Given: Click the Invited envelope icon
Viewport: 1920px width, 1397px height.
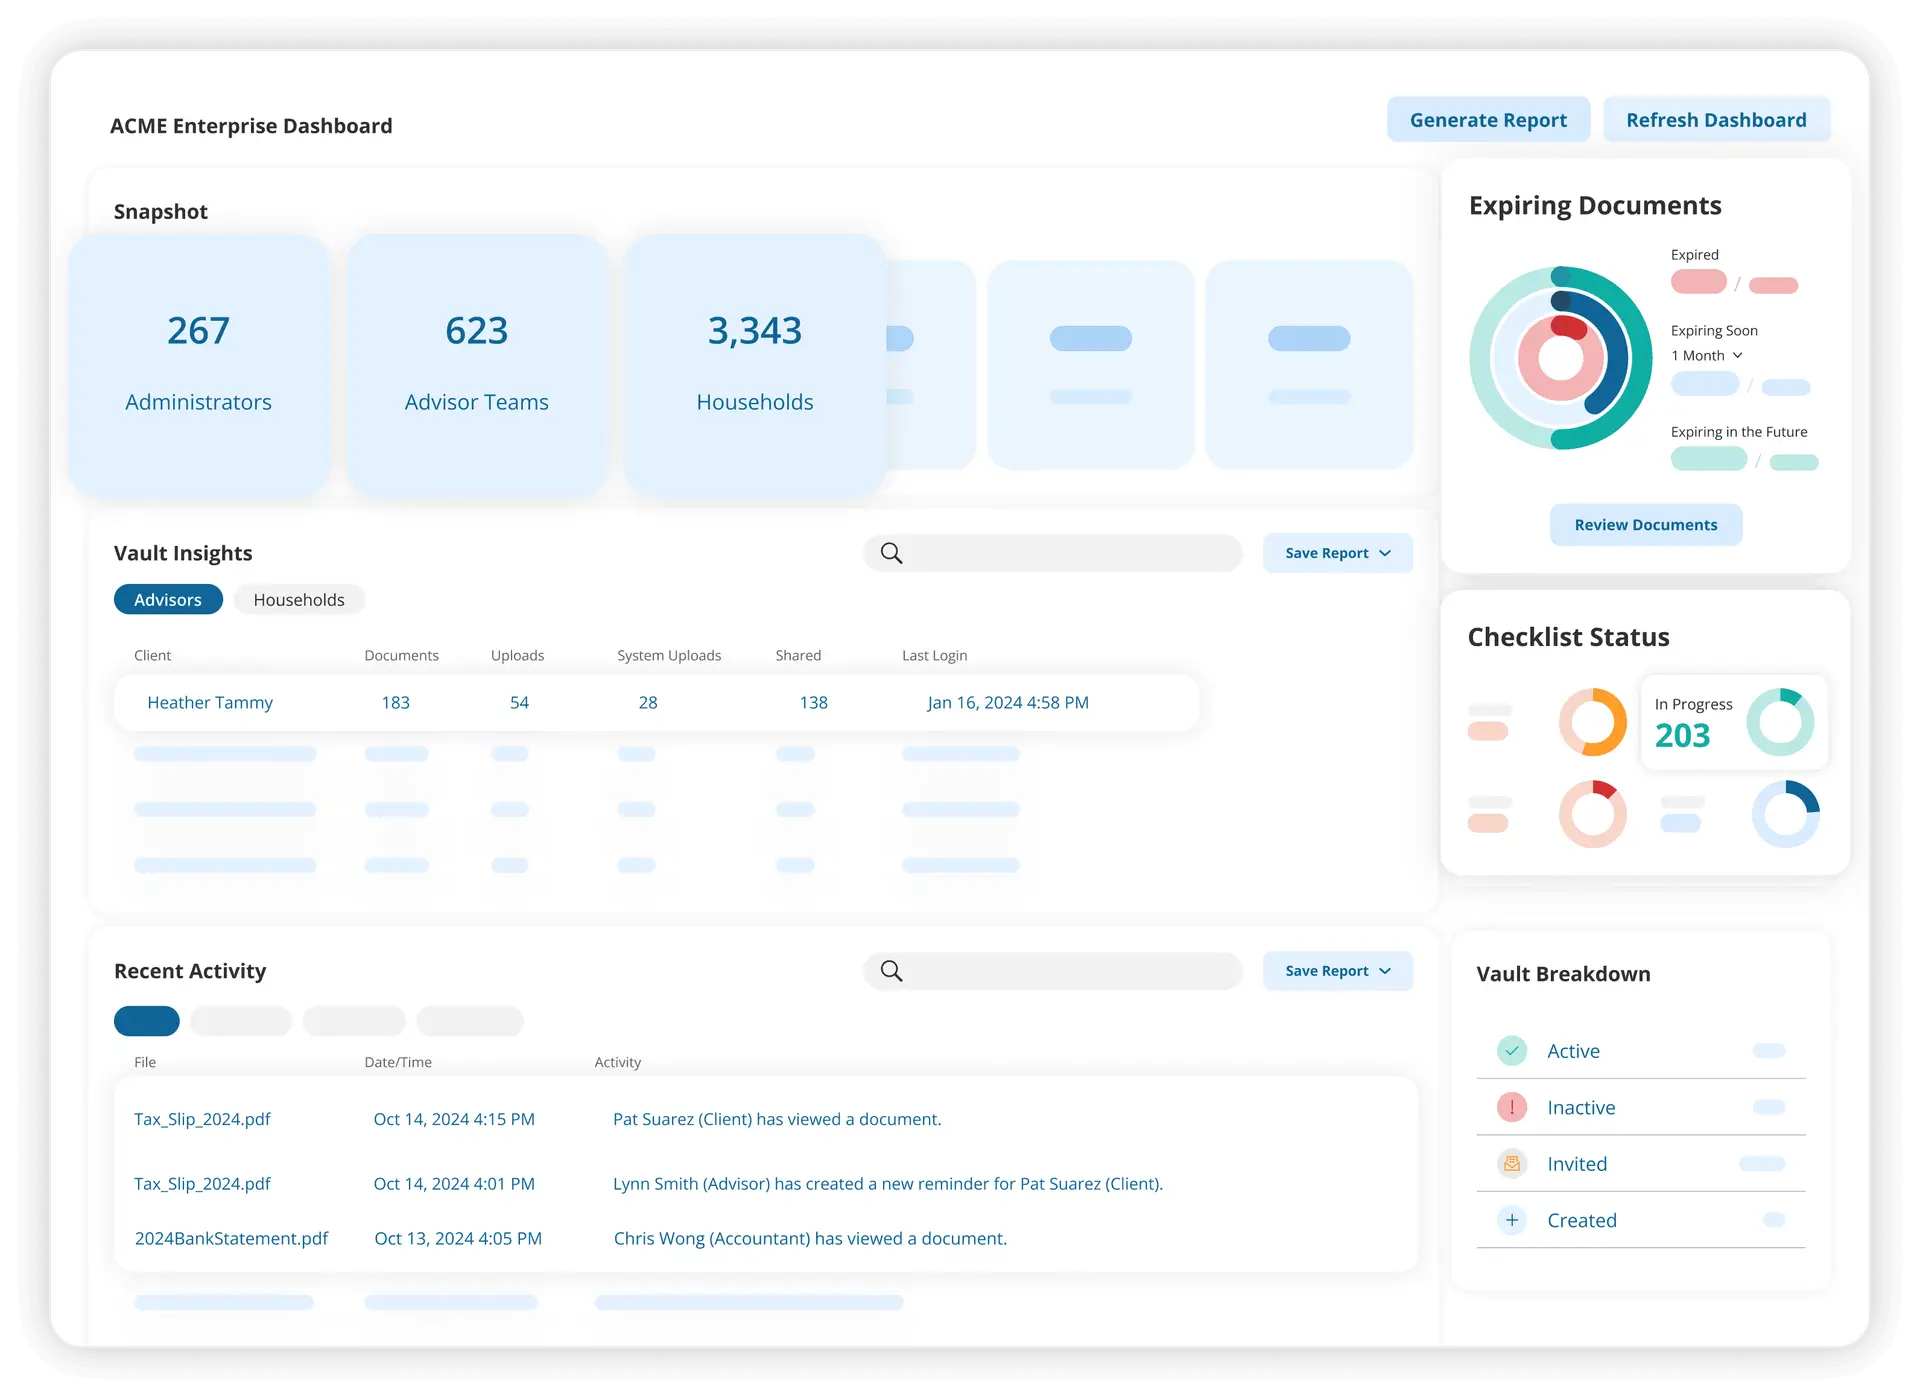Looking at the screenshot, I should pos(1511,1164).
